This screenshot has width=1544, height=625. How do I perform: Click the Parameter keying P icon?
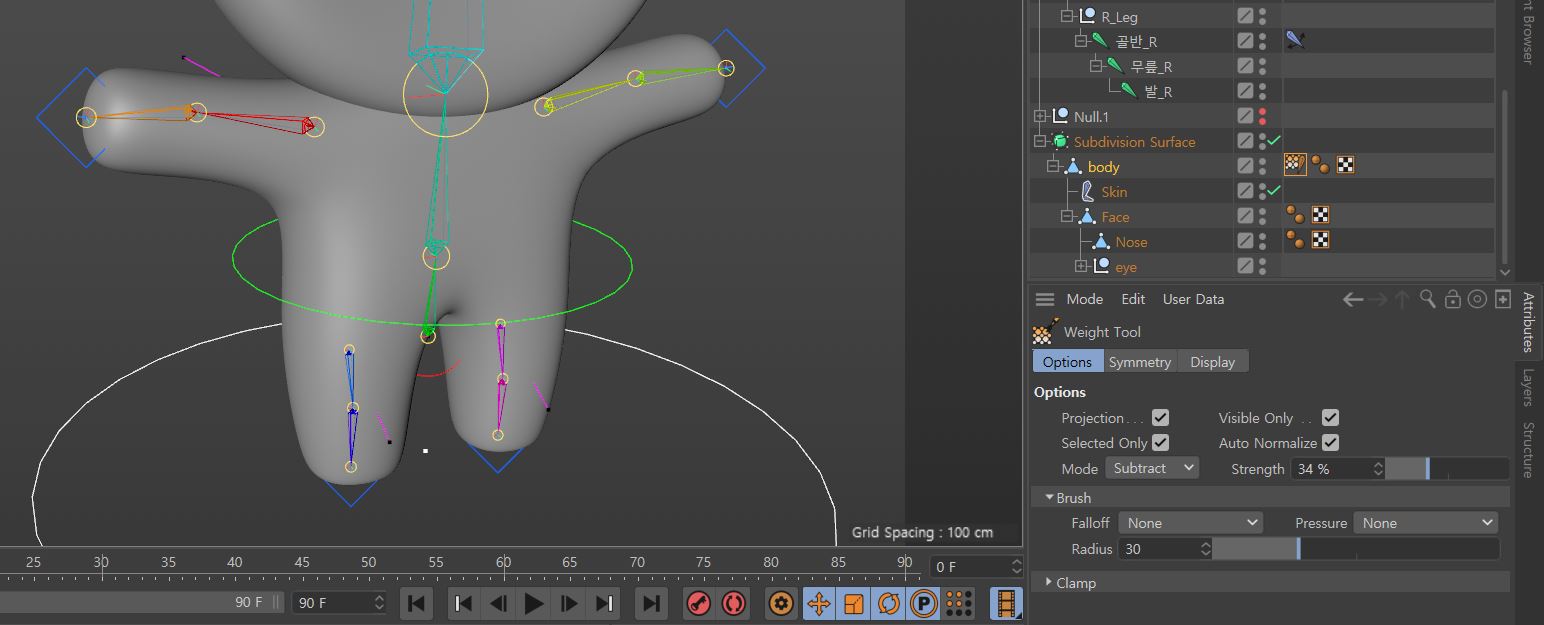pyautogui.click(x=923, y=603)
